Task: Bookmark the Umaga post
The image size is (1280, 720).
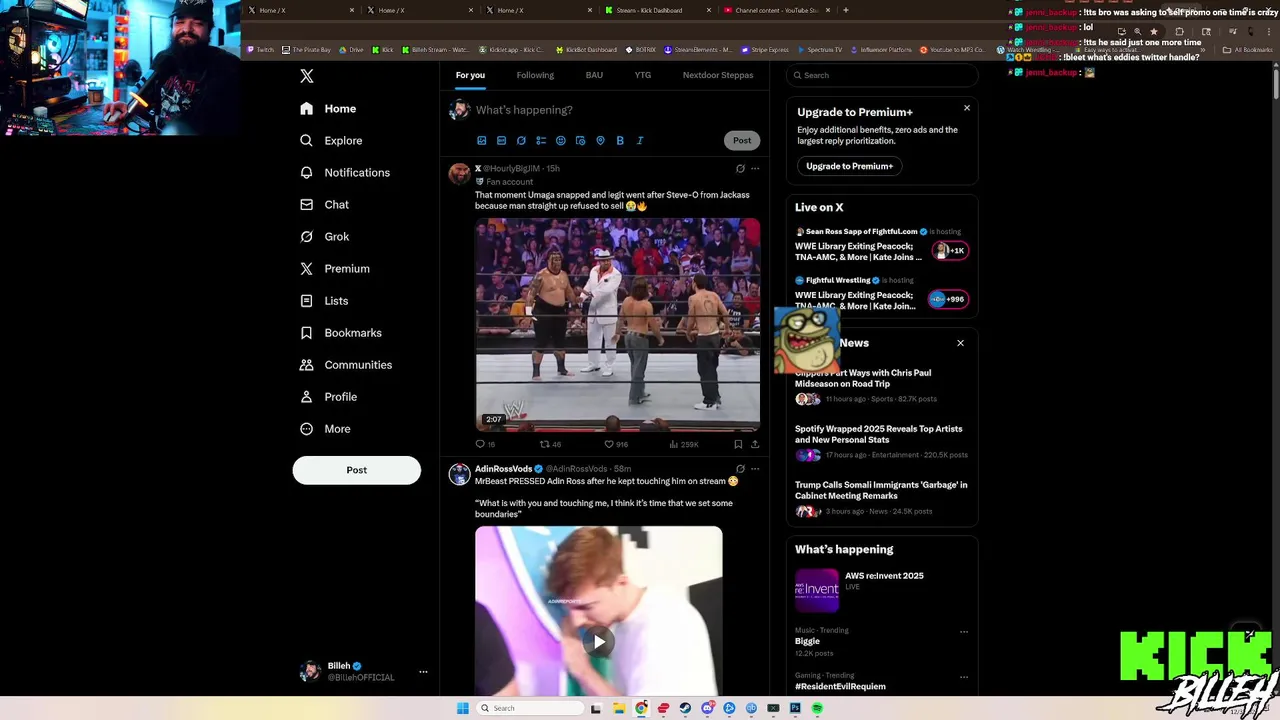Action: tap(738, 444)
